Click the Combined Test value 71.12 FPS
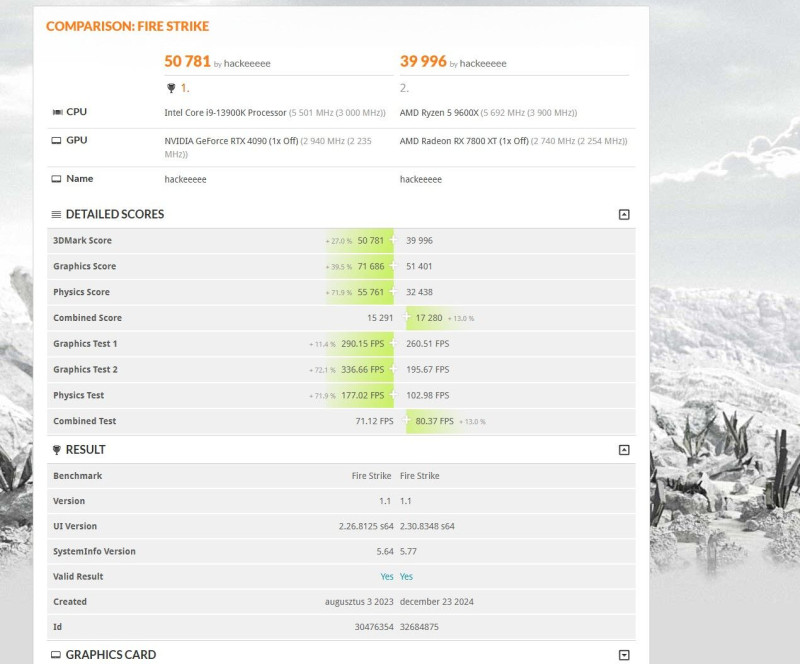Screen dimensions: 800x664 pyautogui.click(x=374, y=421)
